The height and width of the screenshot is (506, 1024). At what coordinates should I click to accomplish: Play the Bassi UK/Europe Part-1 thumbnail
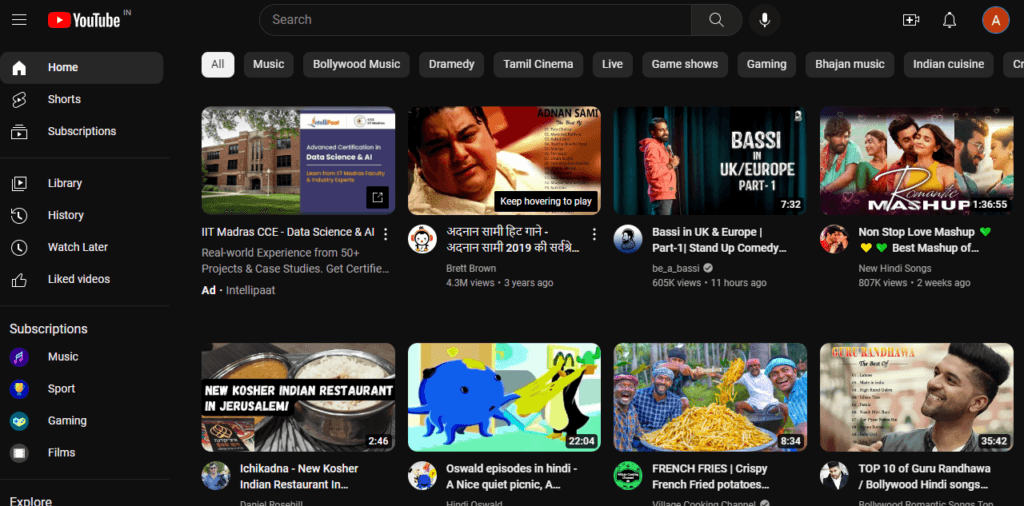click(710, 161)
